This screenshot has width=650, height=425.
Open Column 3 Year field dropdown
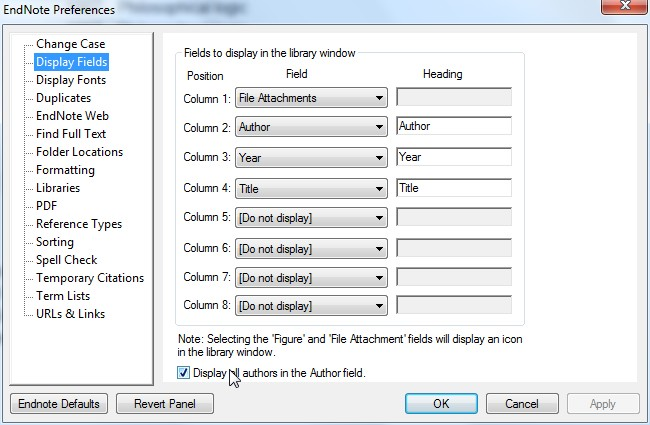tap(311, 158)
